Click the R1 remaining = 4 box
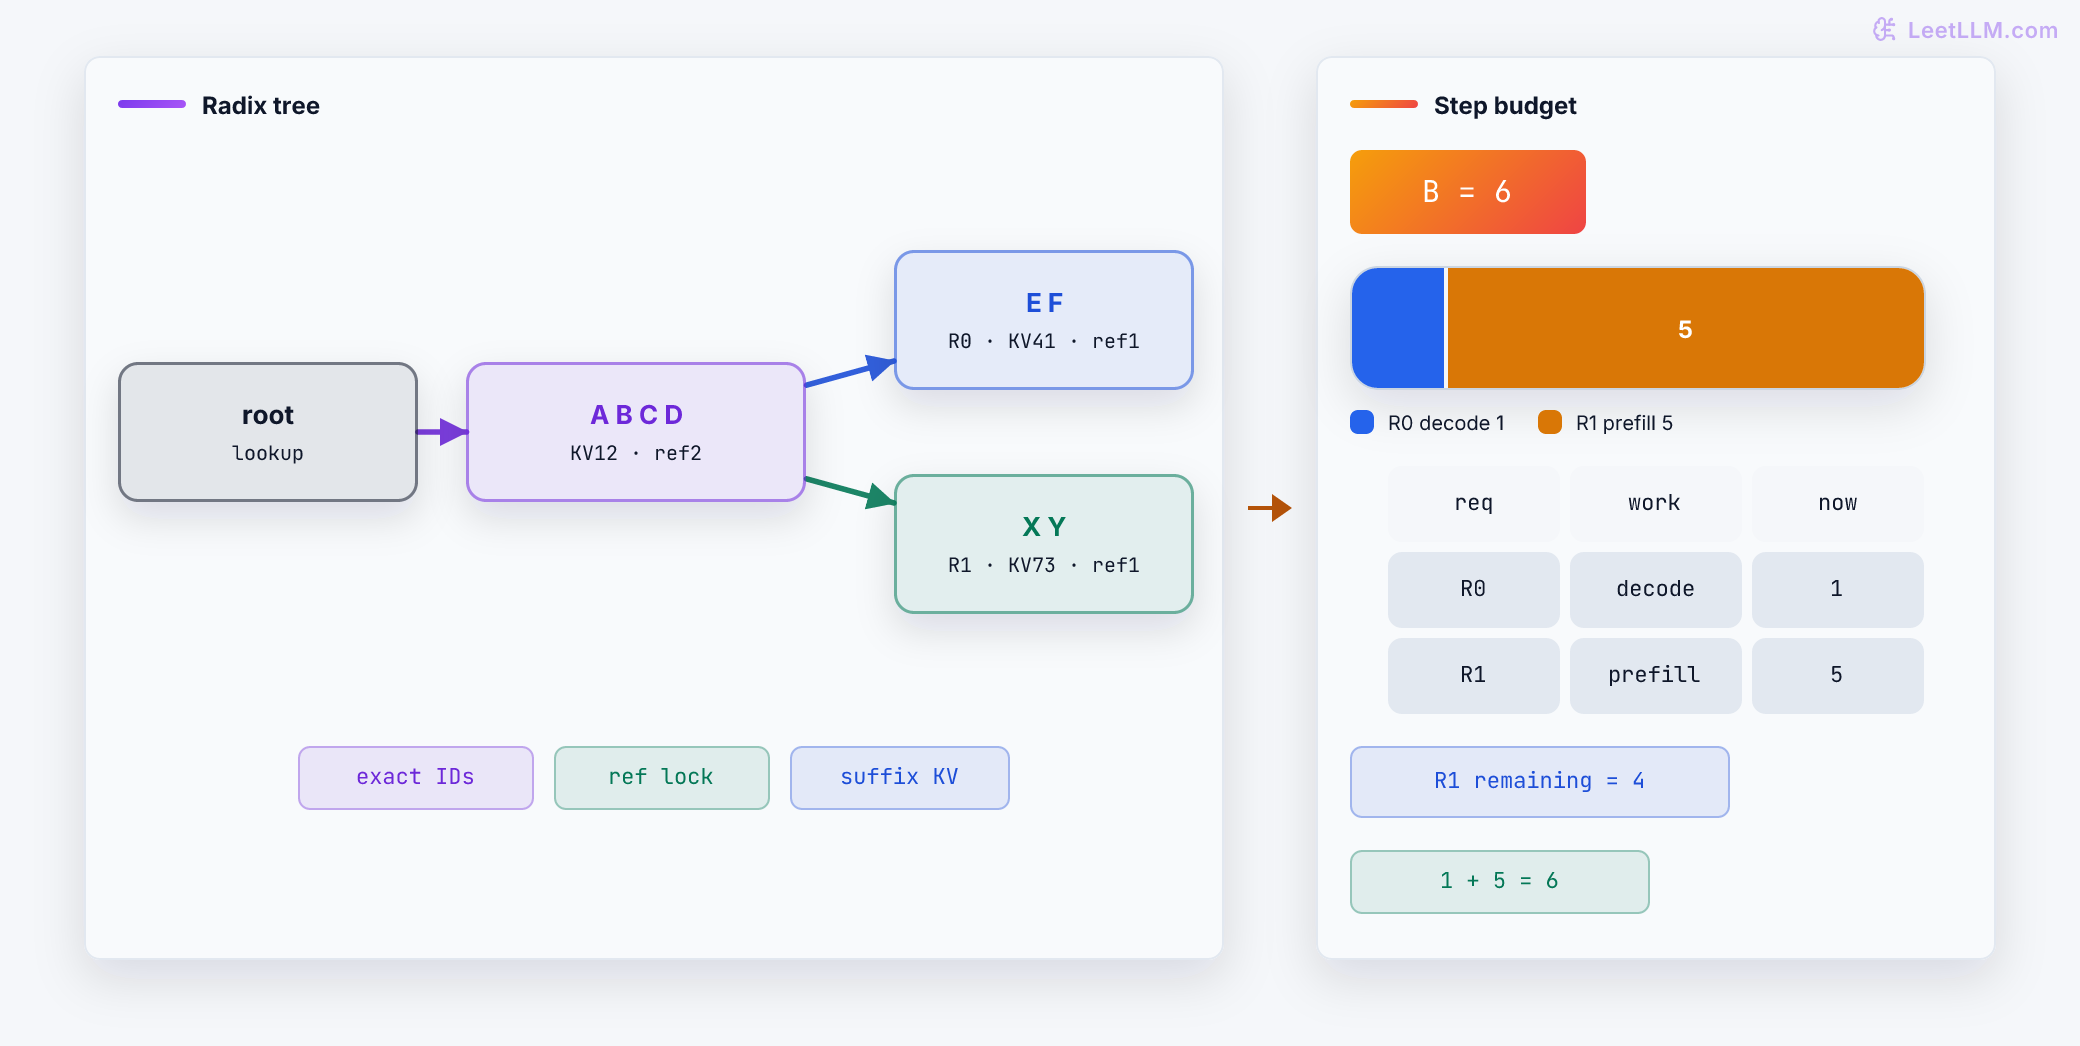Screen dimensions: 2080x1046 coord(1540,782)
